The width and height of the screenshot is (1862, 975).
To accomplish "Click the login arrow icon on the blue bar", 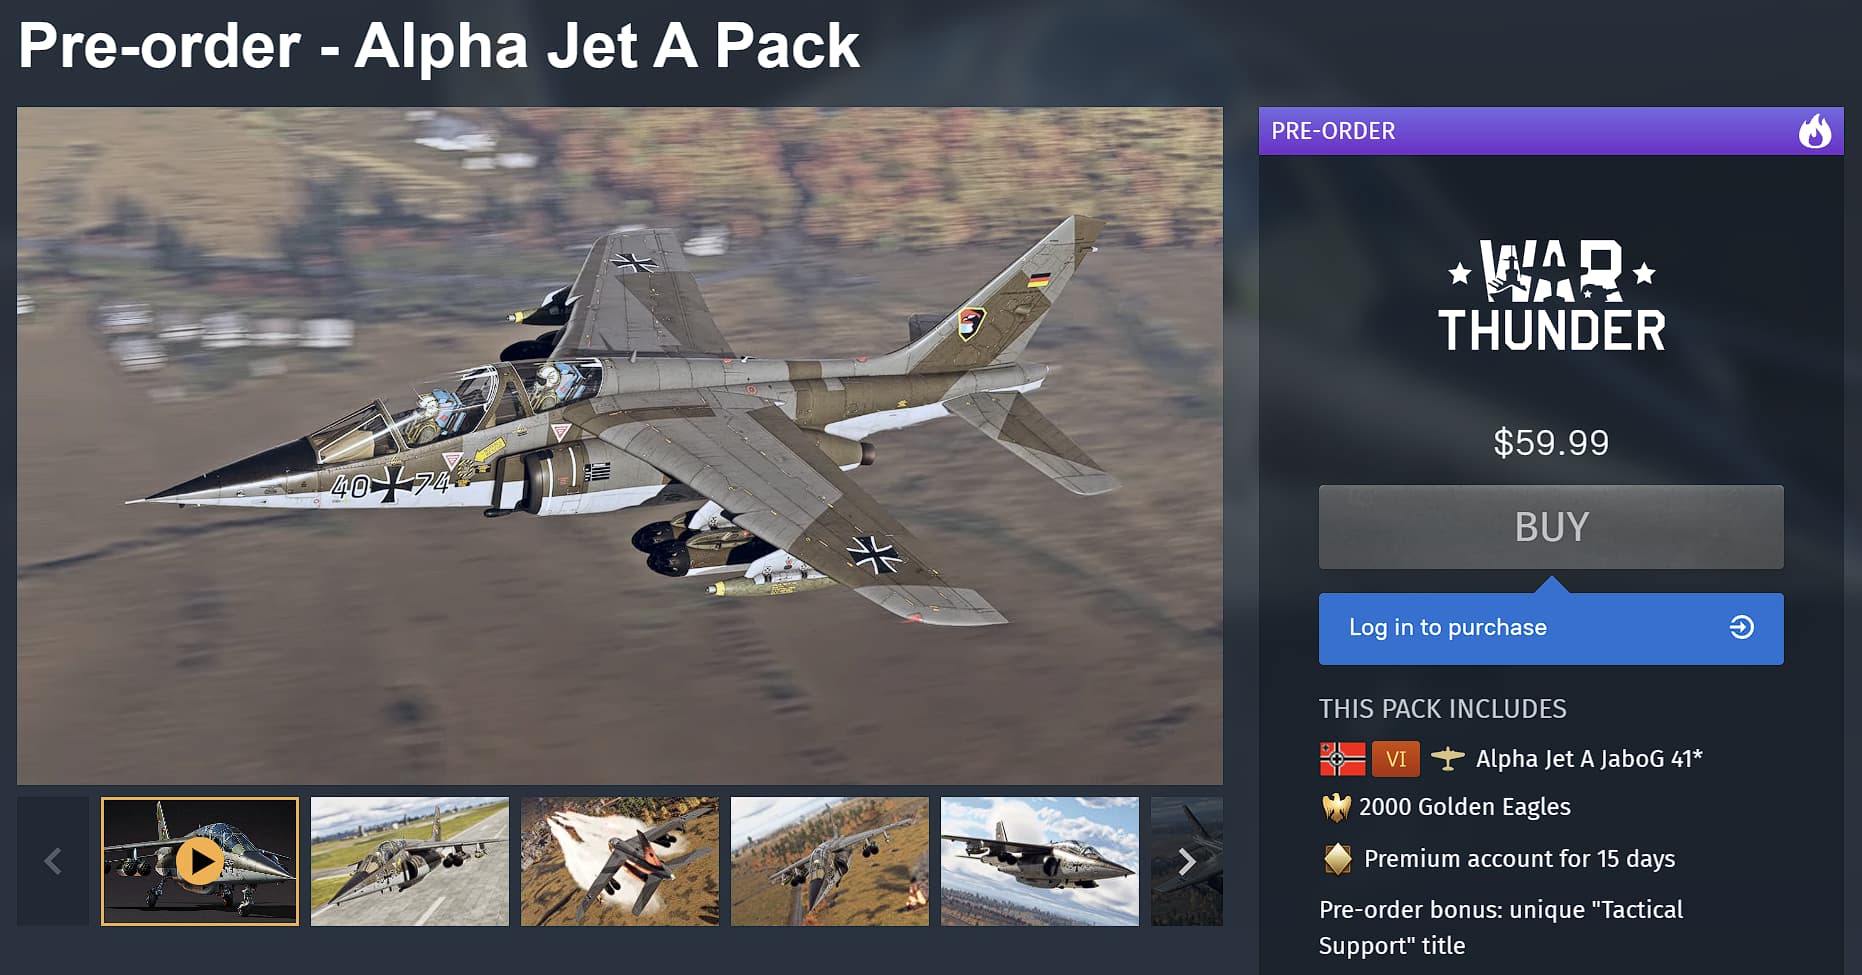I will (1742, 627).
